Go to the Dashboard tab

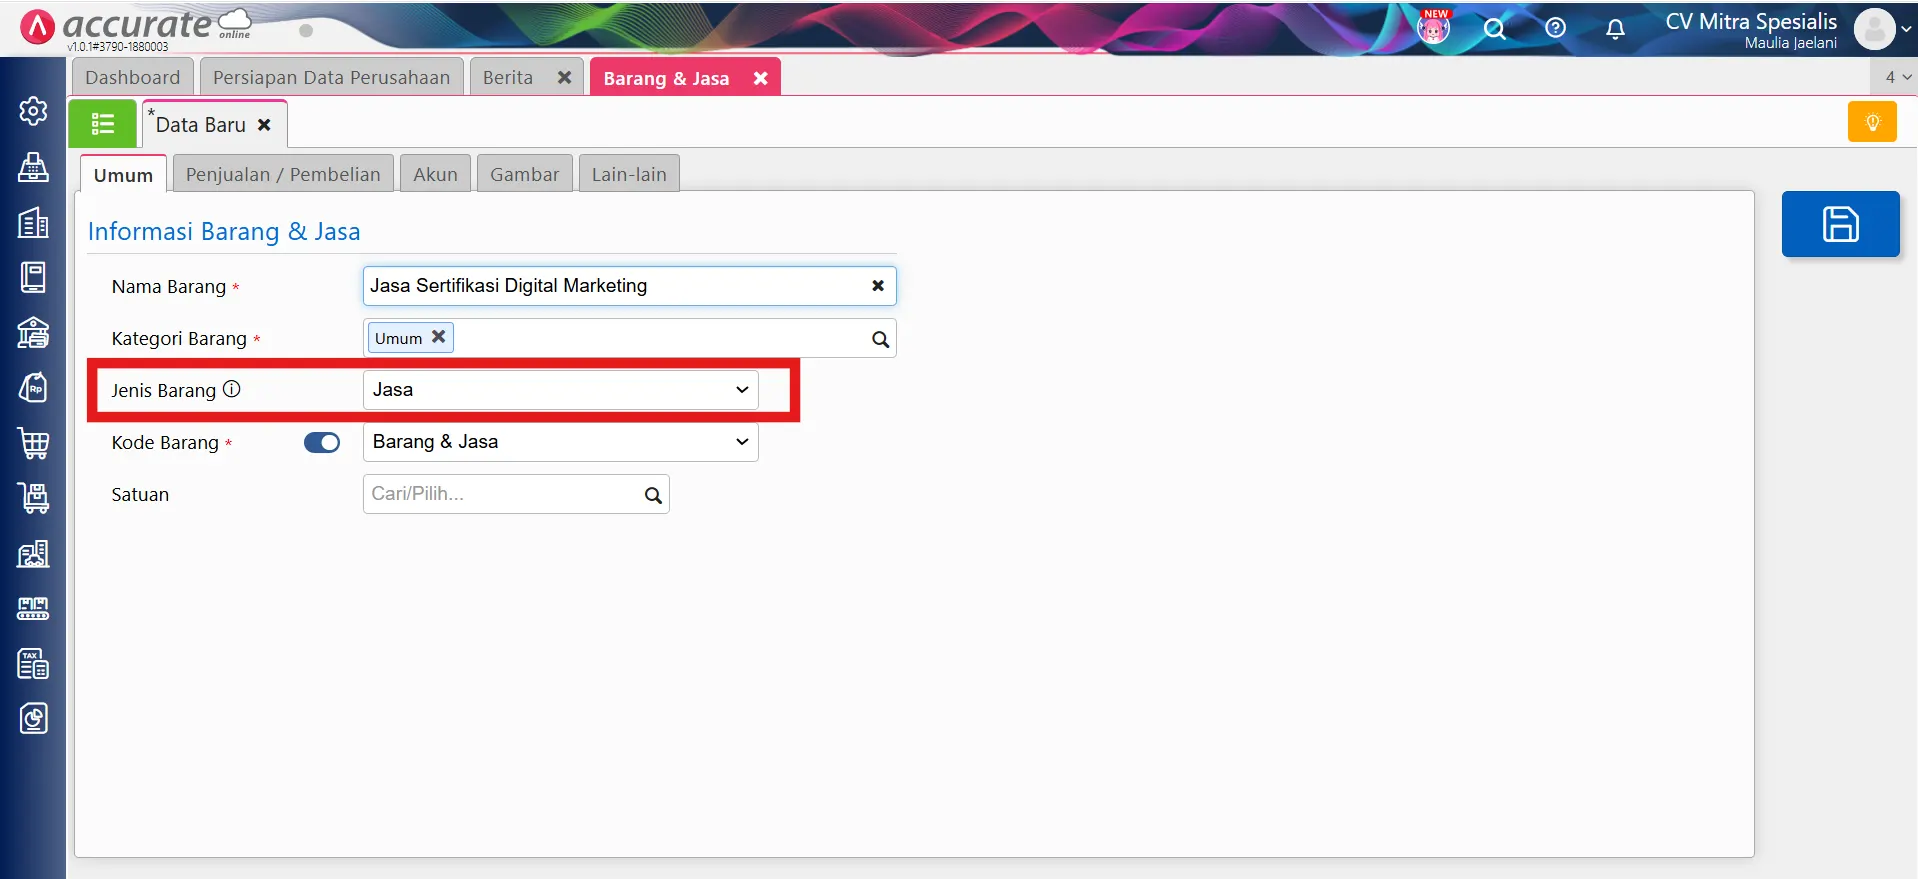click(x=133, y=78)
